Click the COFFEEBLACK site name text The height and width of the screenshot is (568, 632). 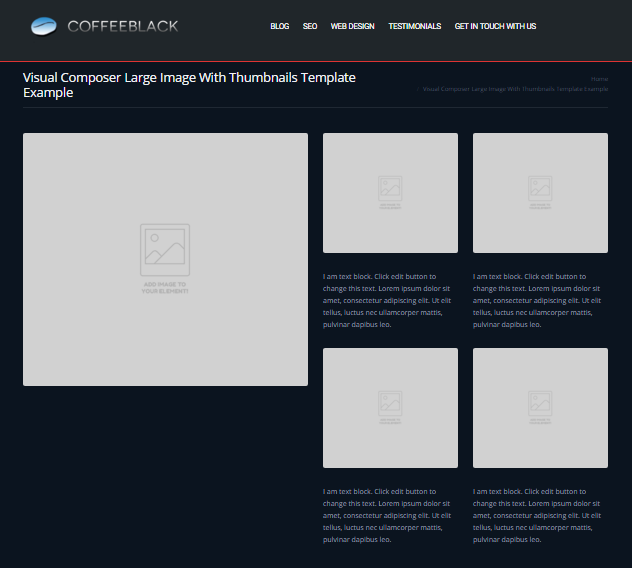tap(122, 26)
